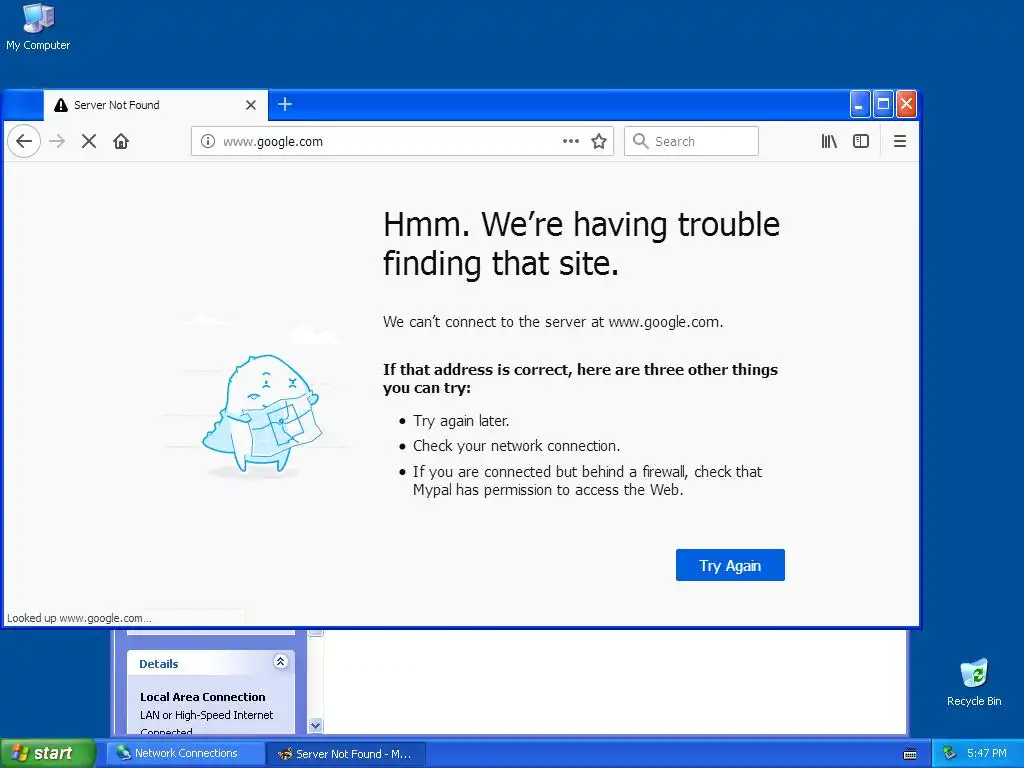Image resolution: width=1024 pixels, height=768 pixels.
Task: Click the forward navigation arrow
Action: (x=57, y=141)
